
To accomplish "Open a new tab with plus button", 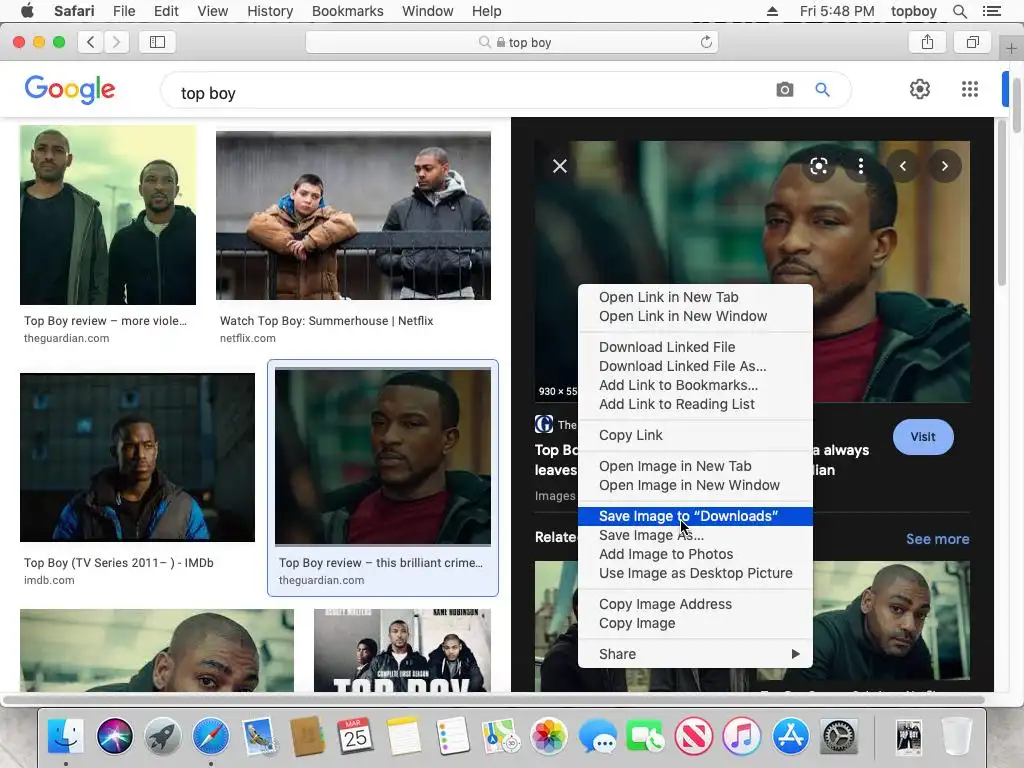I will click(x=1011, y=48).
